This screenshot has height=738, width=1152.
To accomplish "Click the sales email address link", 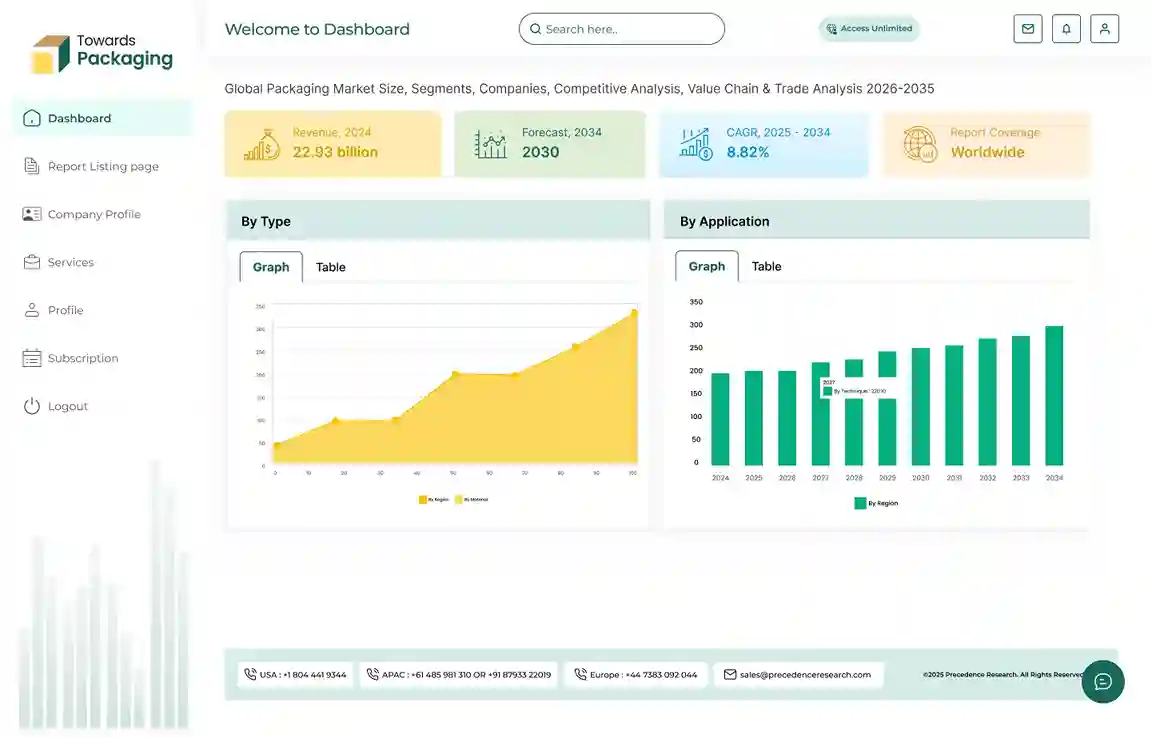I will coord(804,675).
